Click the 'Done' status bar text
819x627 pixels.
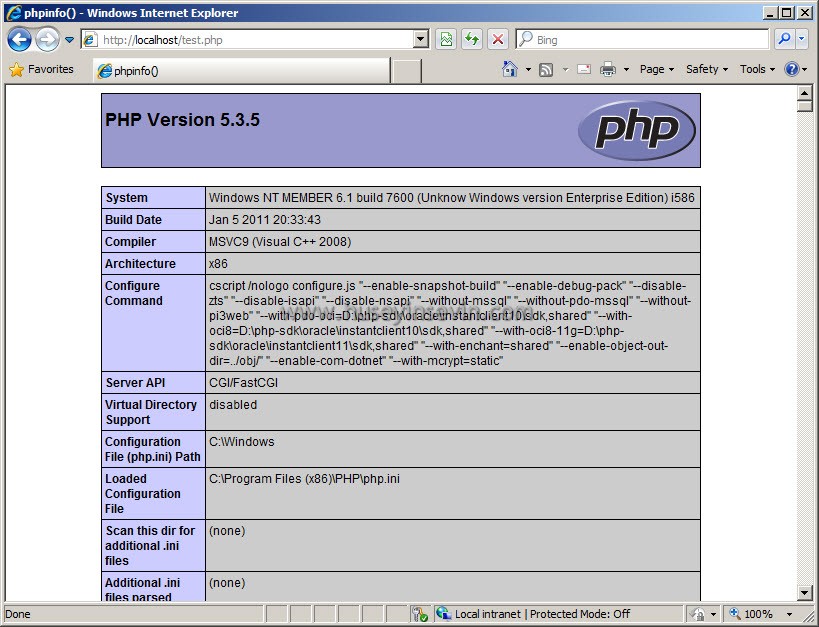pyautogui.click(x=18, y=614)
